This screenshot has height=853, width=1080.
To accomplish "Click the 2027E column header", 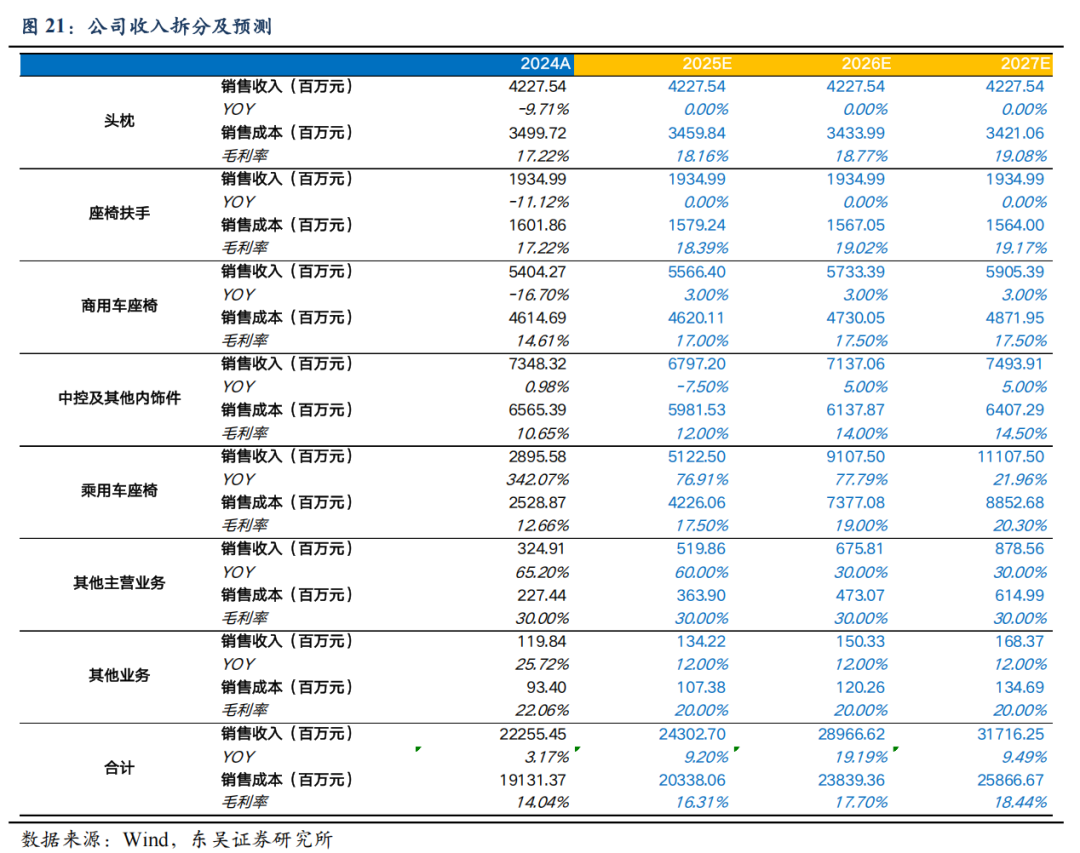I will (1025, 64).
